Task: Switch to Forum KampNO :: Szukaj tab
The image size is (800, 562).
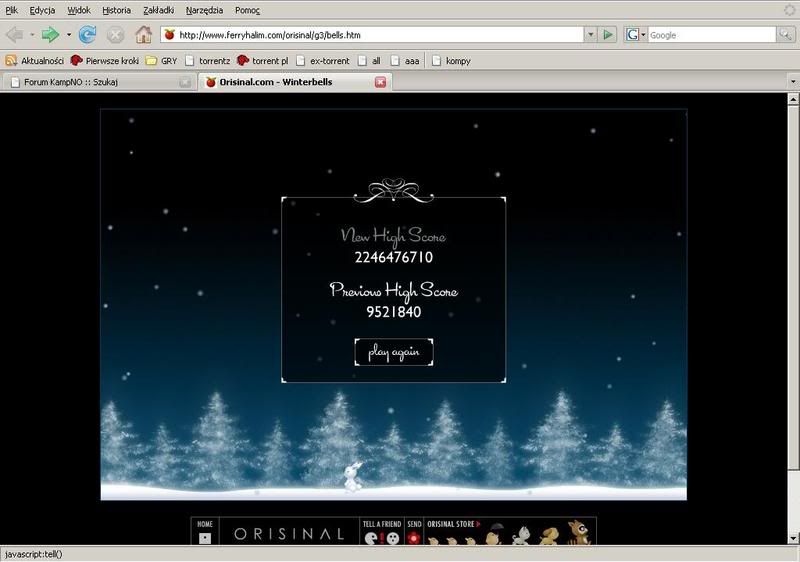Action: [x=97, y=82]
